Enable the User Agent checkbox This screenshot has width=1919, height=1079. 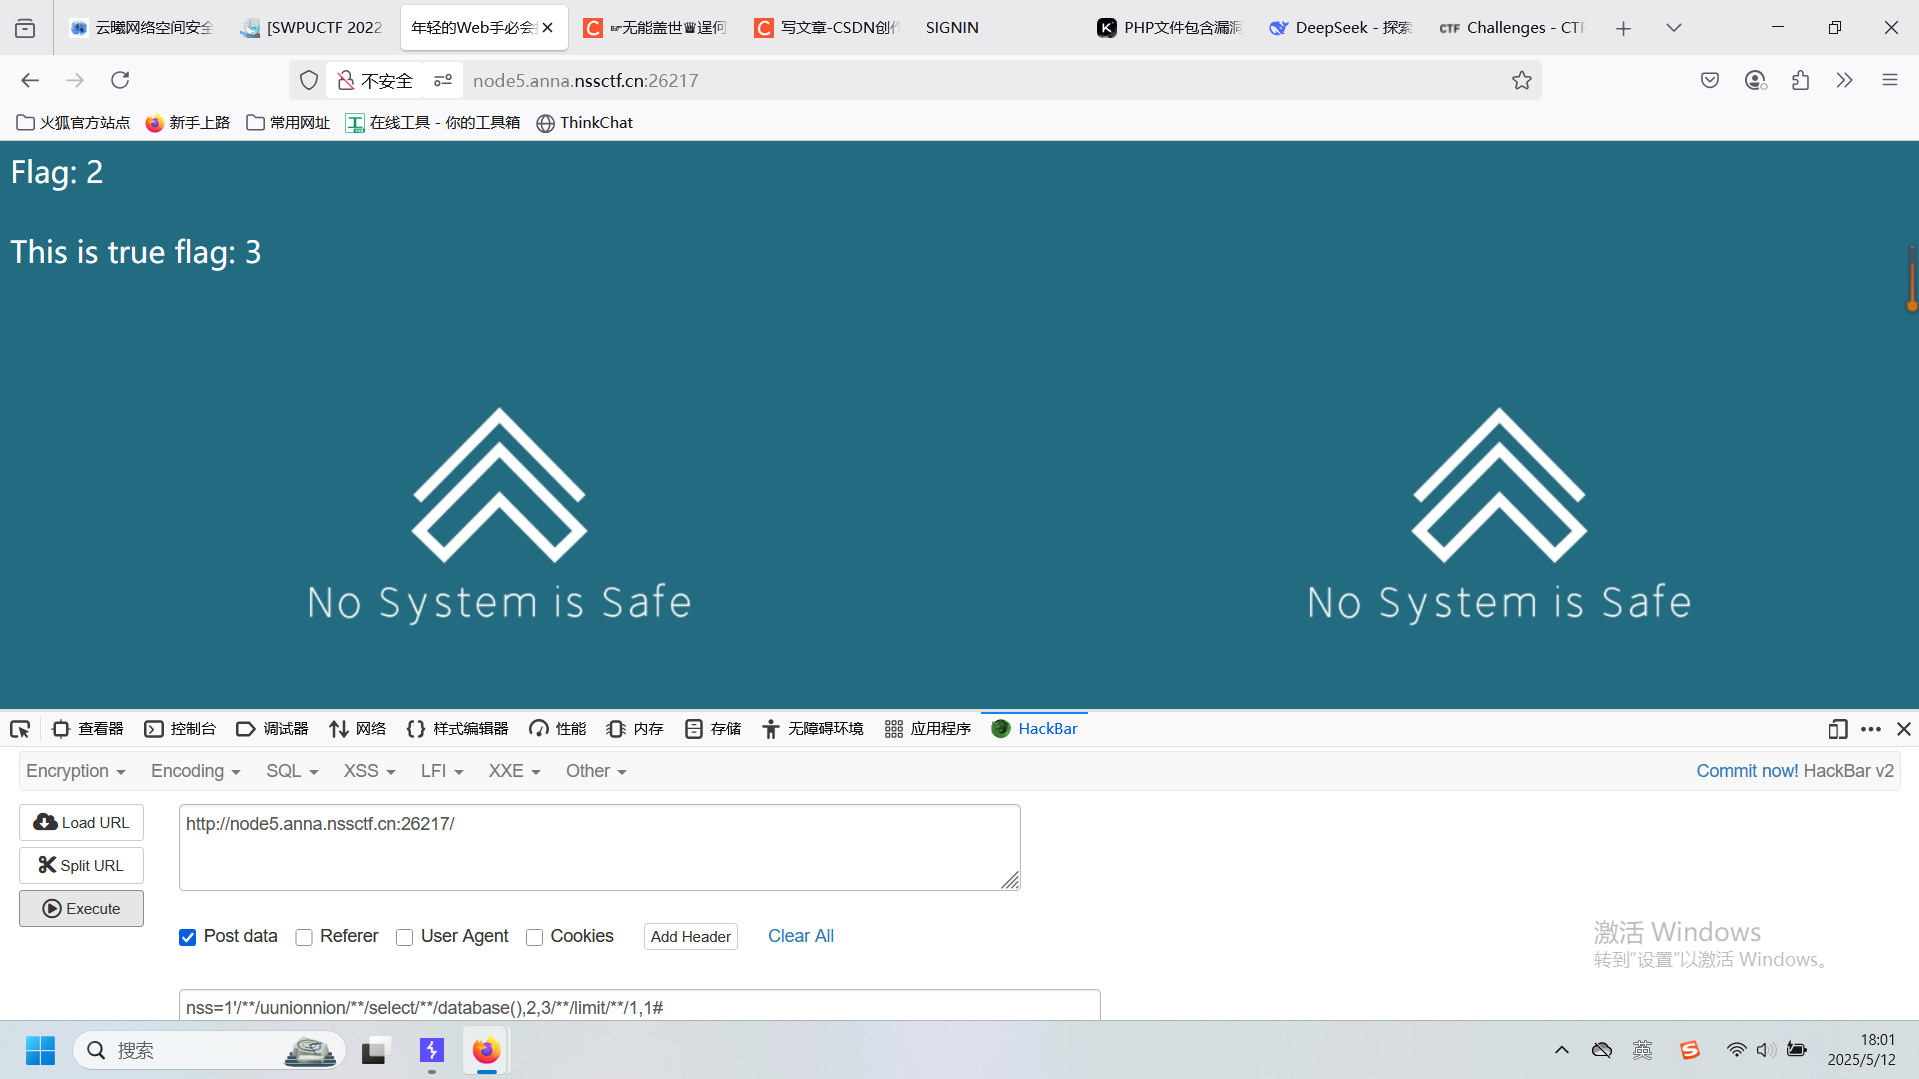[404, 937]
